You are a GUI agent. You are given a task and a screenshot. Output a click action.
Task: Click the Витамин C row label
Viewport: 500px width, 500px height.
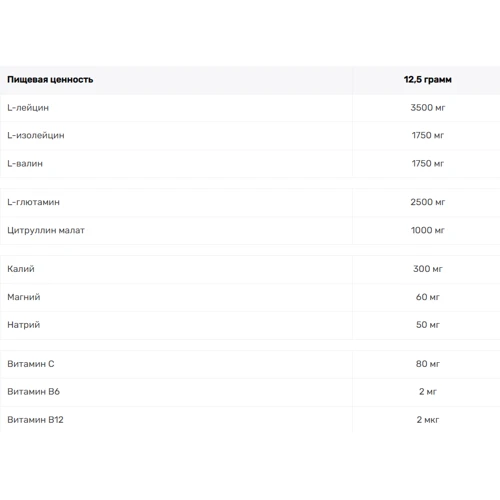tap(31, 364)
